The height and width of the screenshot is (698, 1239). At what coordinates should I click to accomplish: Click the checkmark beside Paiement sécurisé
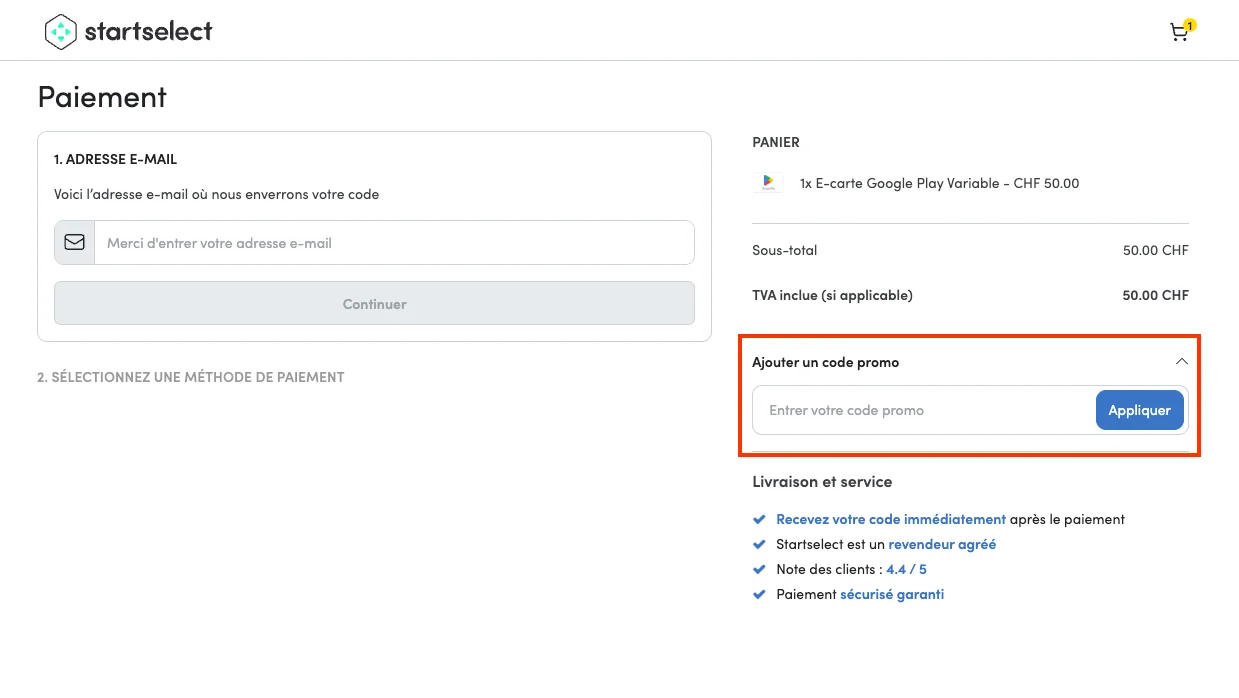[x=760, y=594]
